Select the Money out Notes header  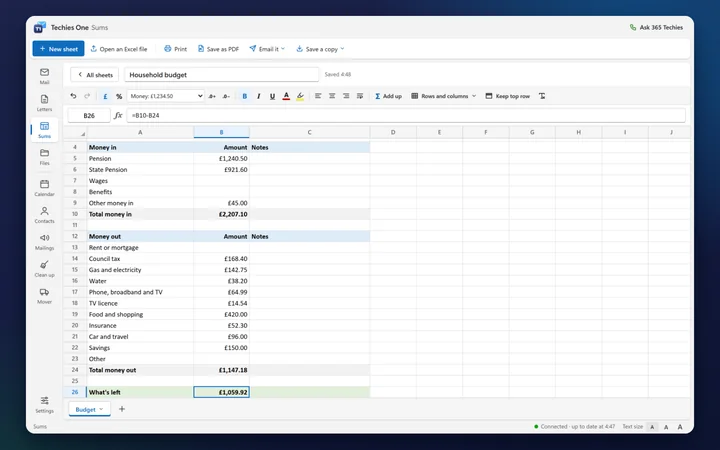tap(310, 236)
